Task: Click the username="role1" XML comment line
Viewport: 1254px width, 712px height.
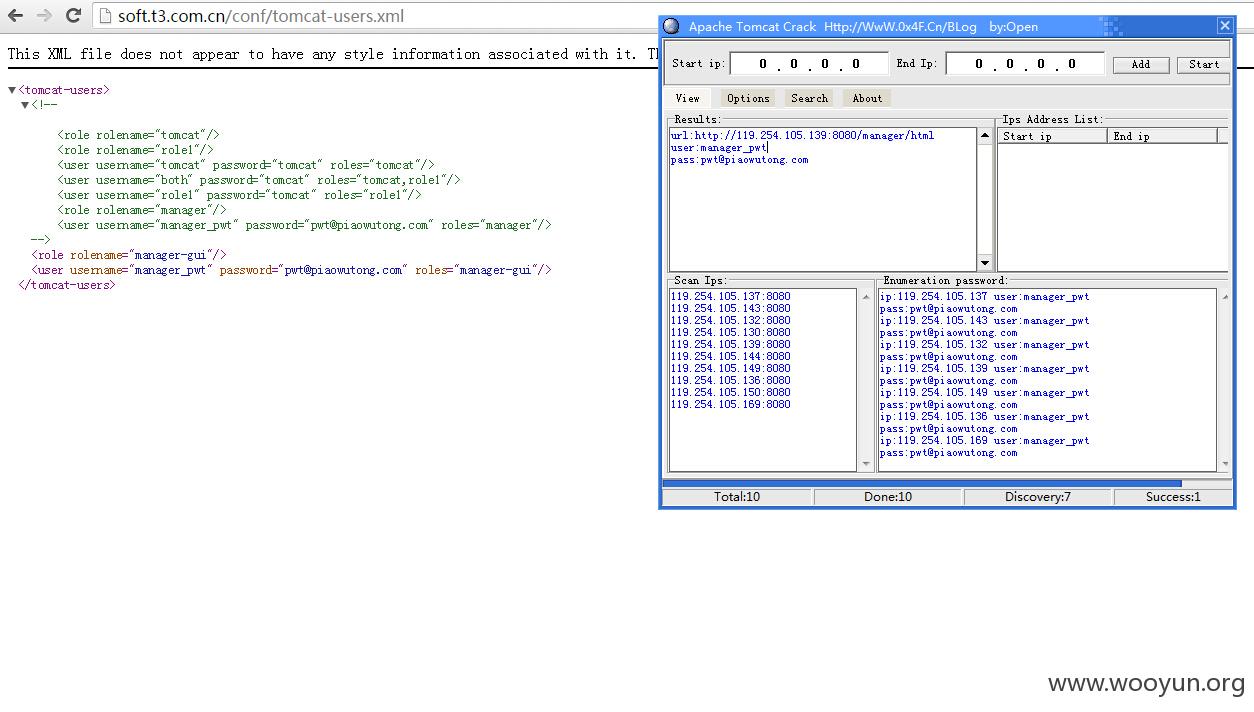Action: (x=239, y=195)
